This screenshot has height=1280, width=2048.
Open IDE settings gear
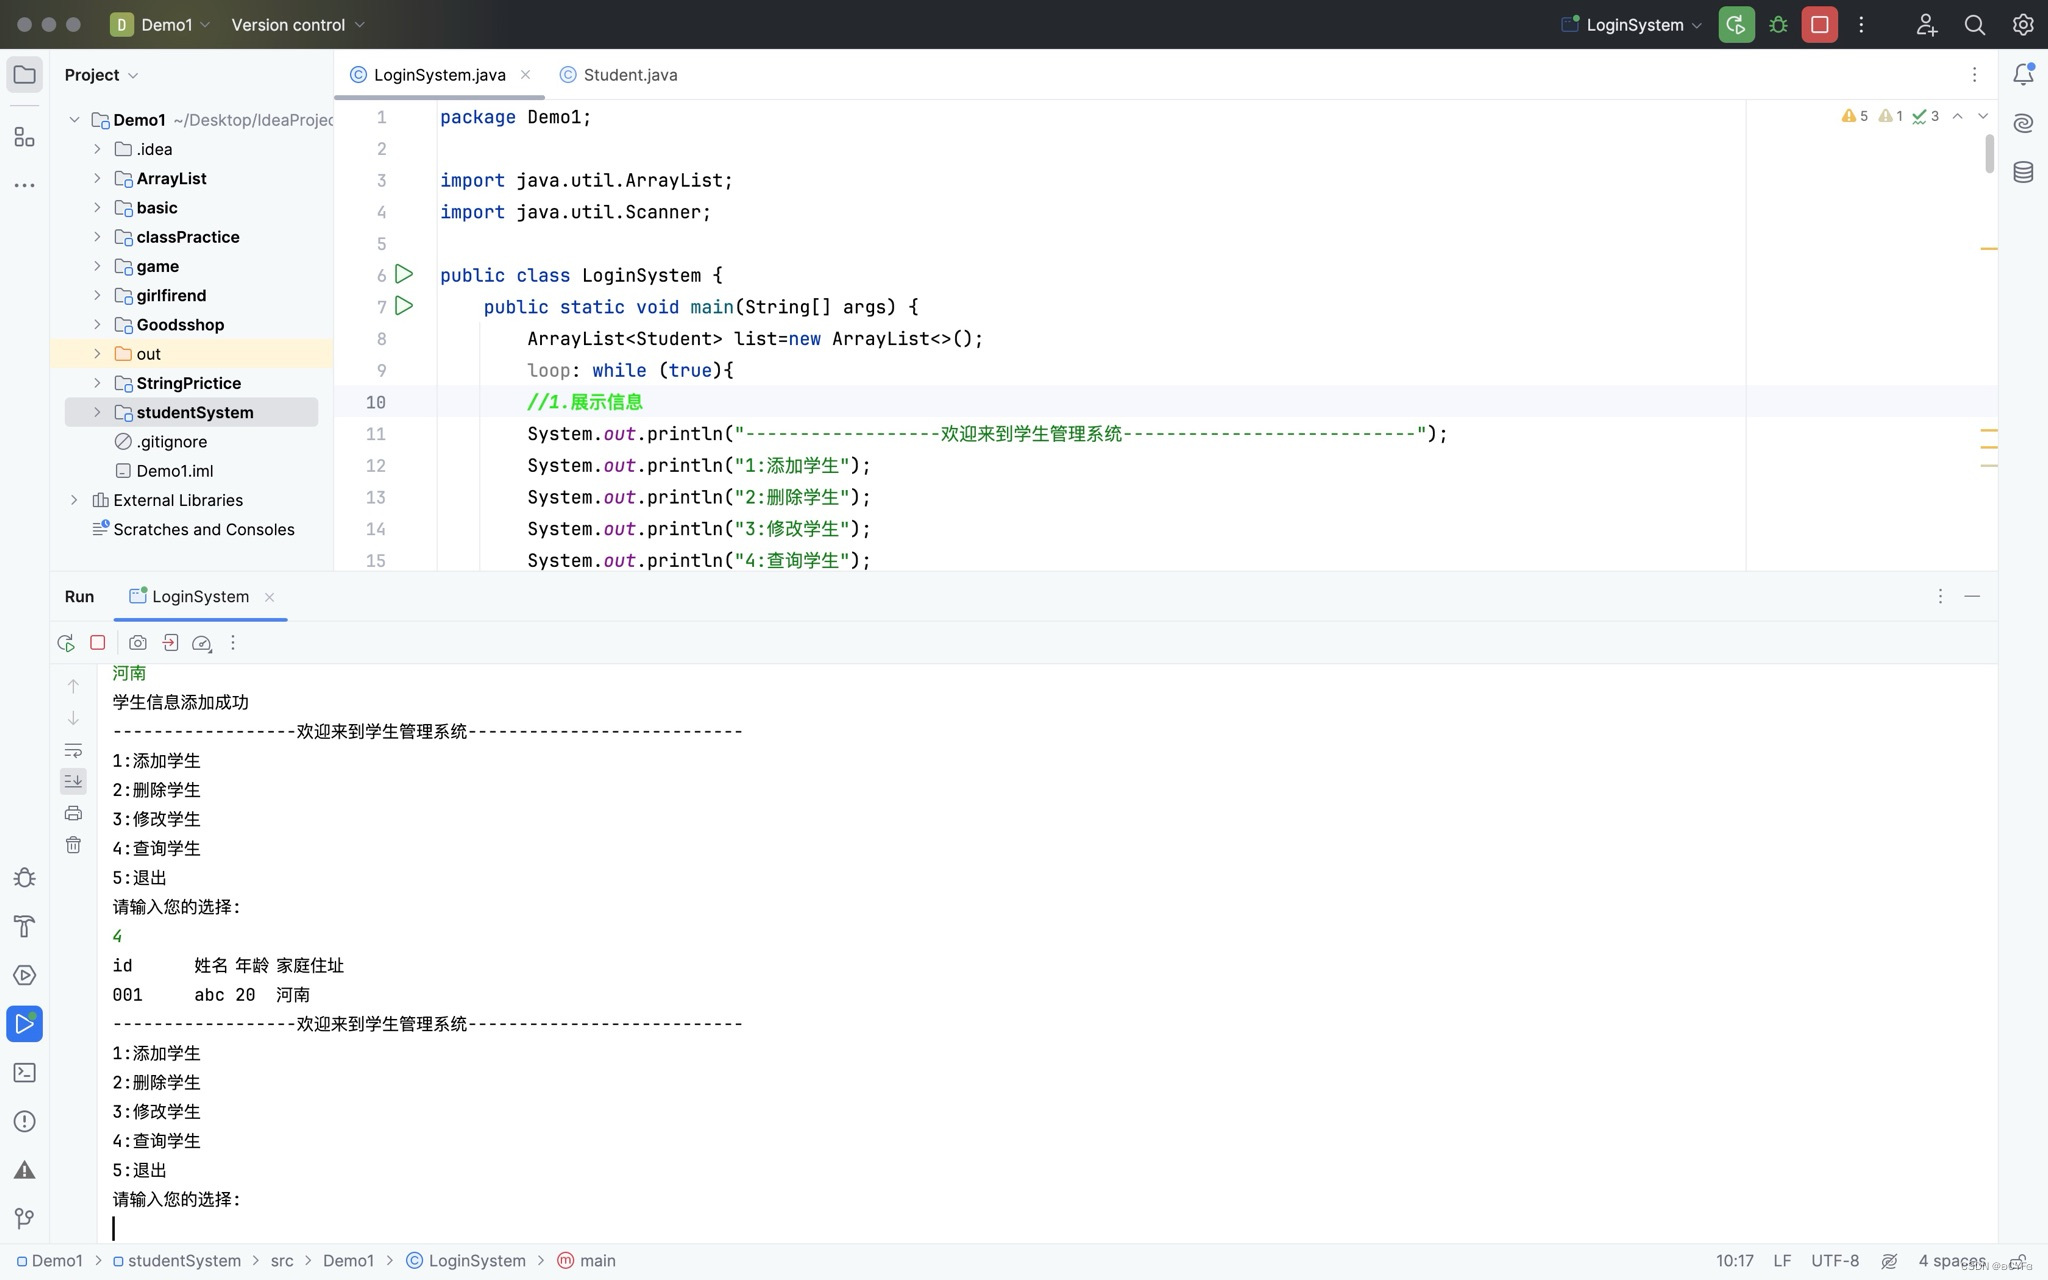2022,25
